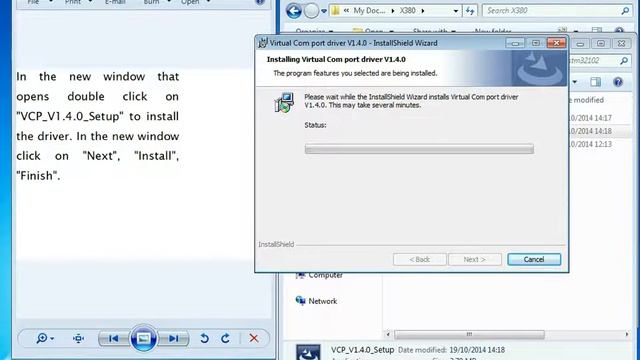Sort by the Date modified column
This screenshot has width=640, height=360.
(587, 100)
